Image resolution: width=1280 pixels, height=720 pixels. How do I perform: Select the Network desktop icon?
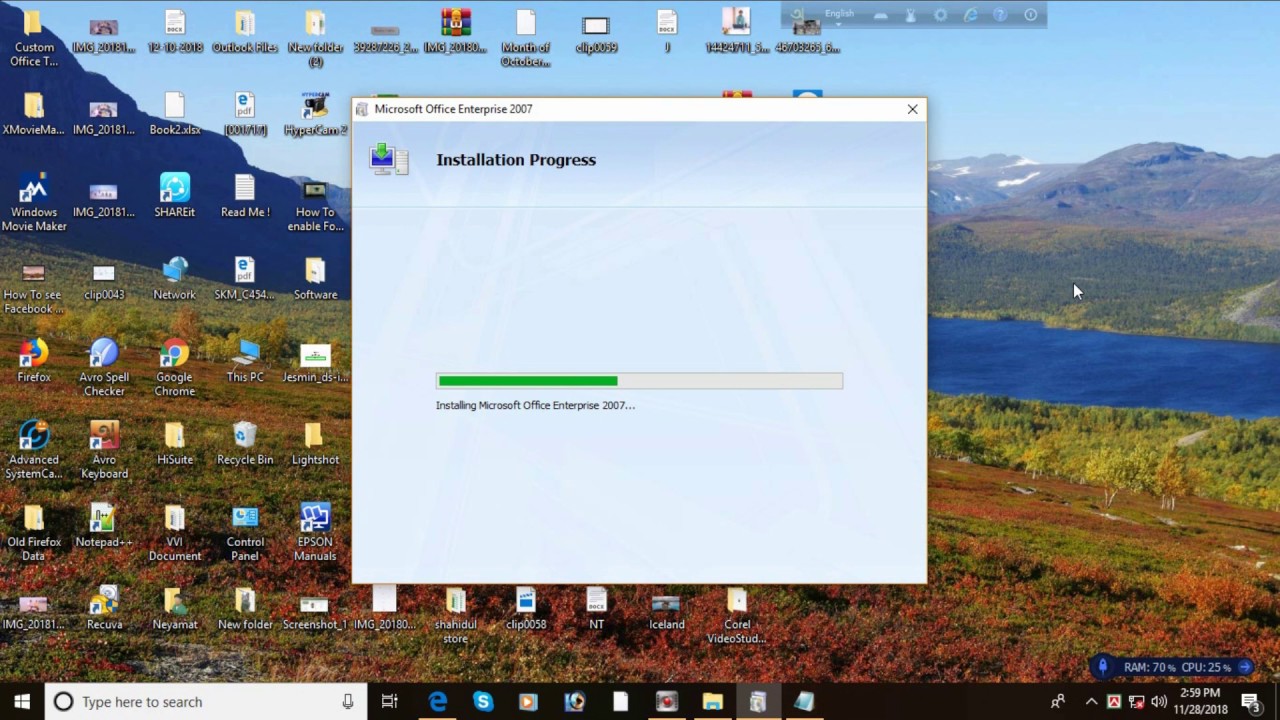tap(174, 278)
